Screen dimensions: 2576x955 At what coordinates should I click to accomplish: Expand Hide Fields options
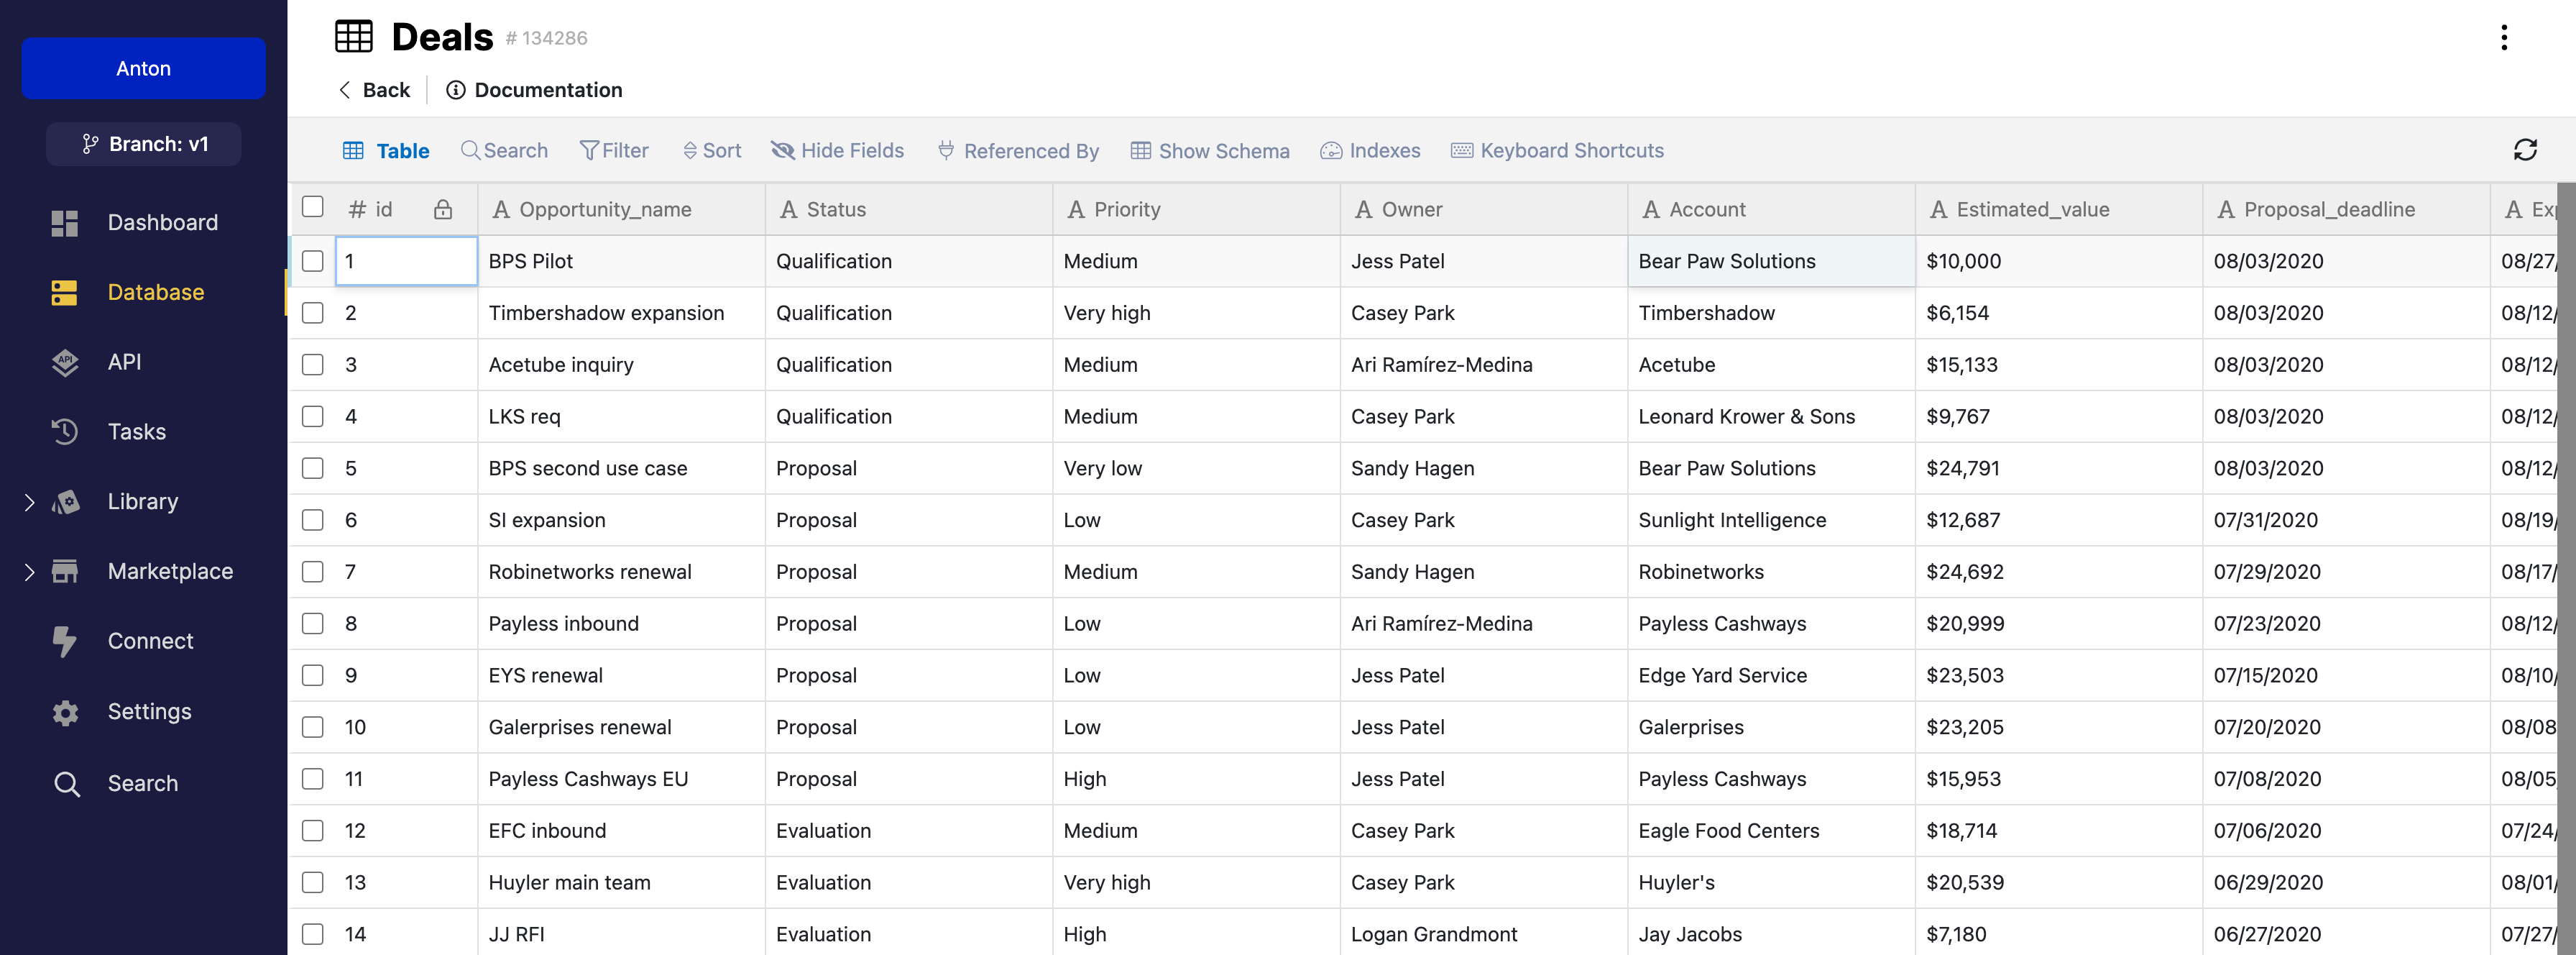(838, 150)
